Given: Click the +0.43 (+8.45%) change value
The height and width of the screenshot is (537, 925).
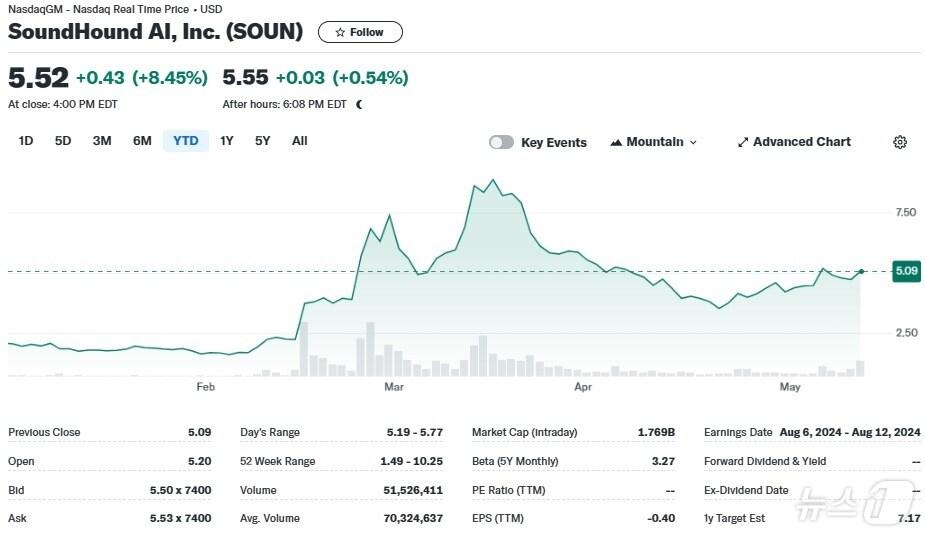Looking at the screenshot, I should [142, 77].
